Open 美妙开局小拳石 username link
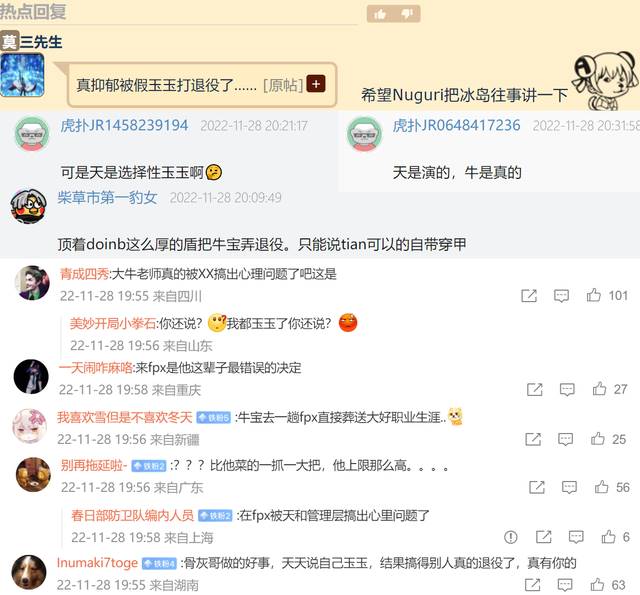640x595 pixels. 113,324
